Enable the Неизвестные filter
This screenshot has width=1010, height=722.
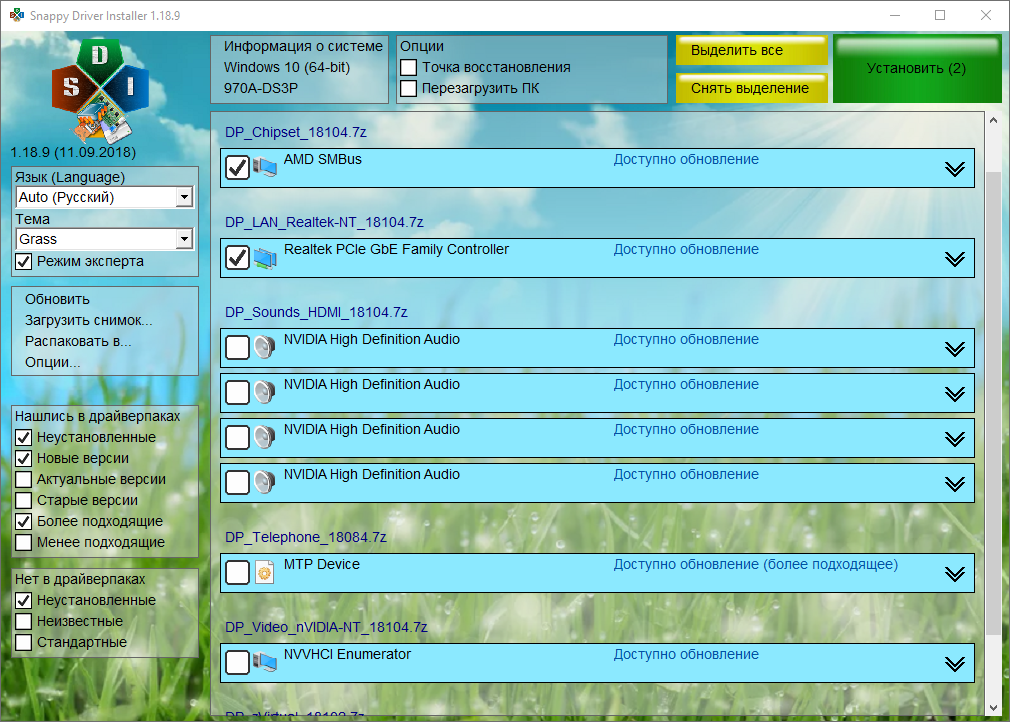click(24, 622)
